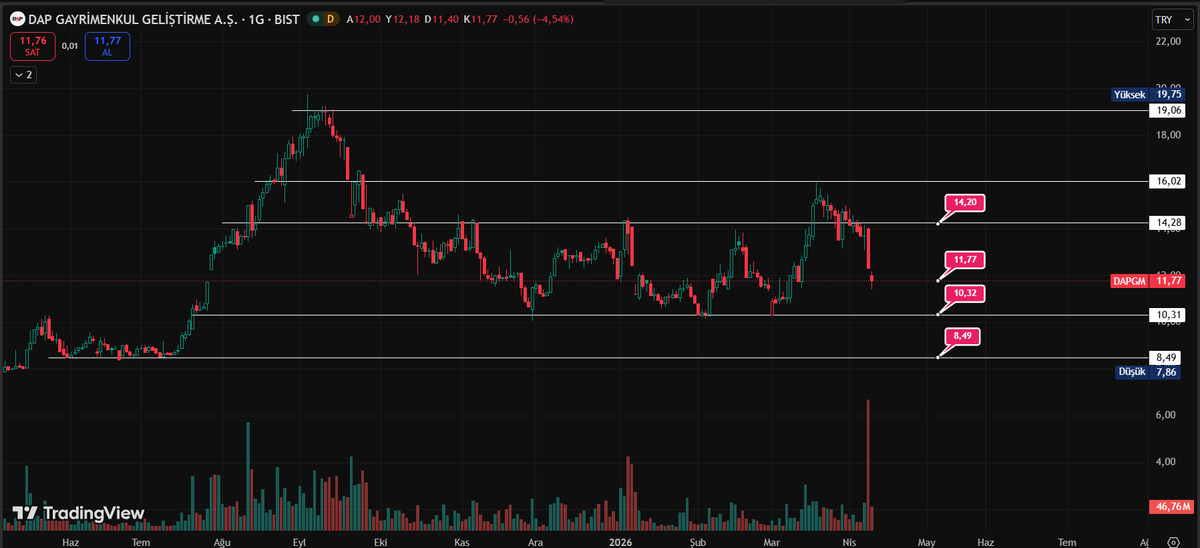The image size is (1200, 548).
Task: Select the pink 8,49 price callout
Action: click(x=964, y=336)
